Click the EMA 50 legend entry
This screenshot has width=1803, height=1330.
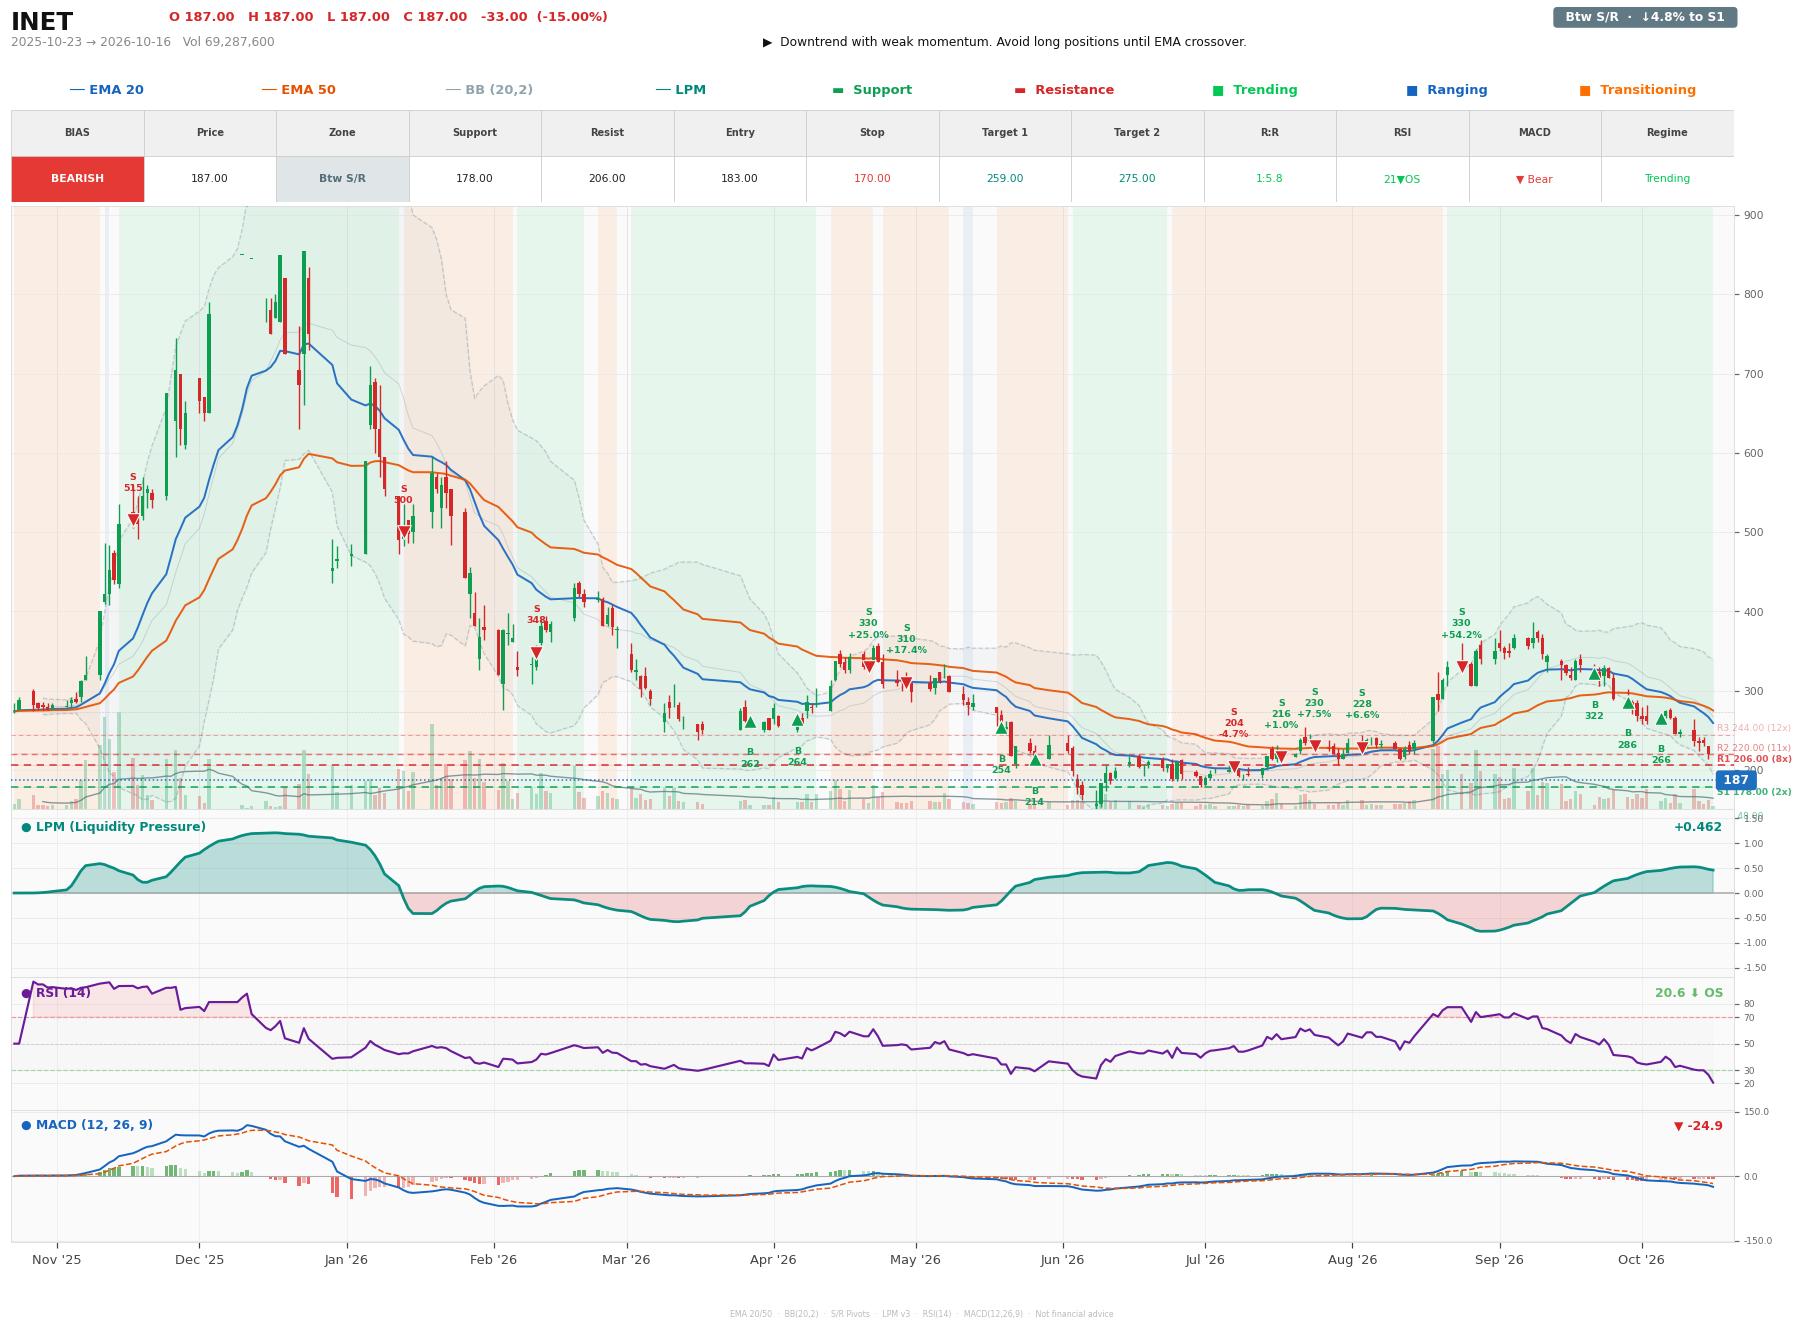[x=298, y=90]
